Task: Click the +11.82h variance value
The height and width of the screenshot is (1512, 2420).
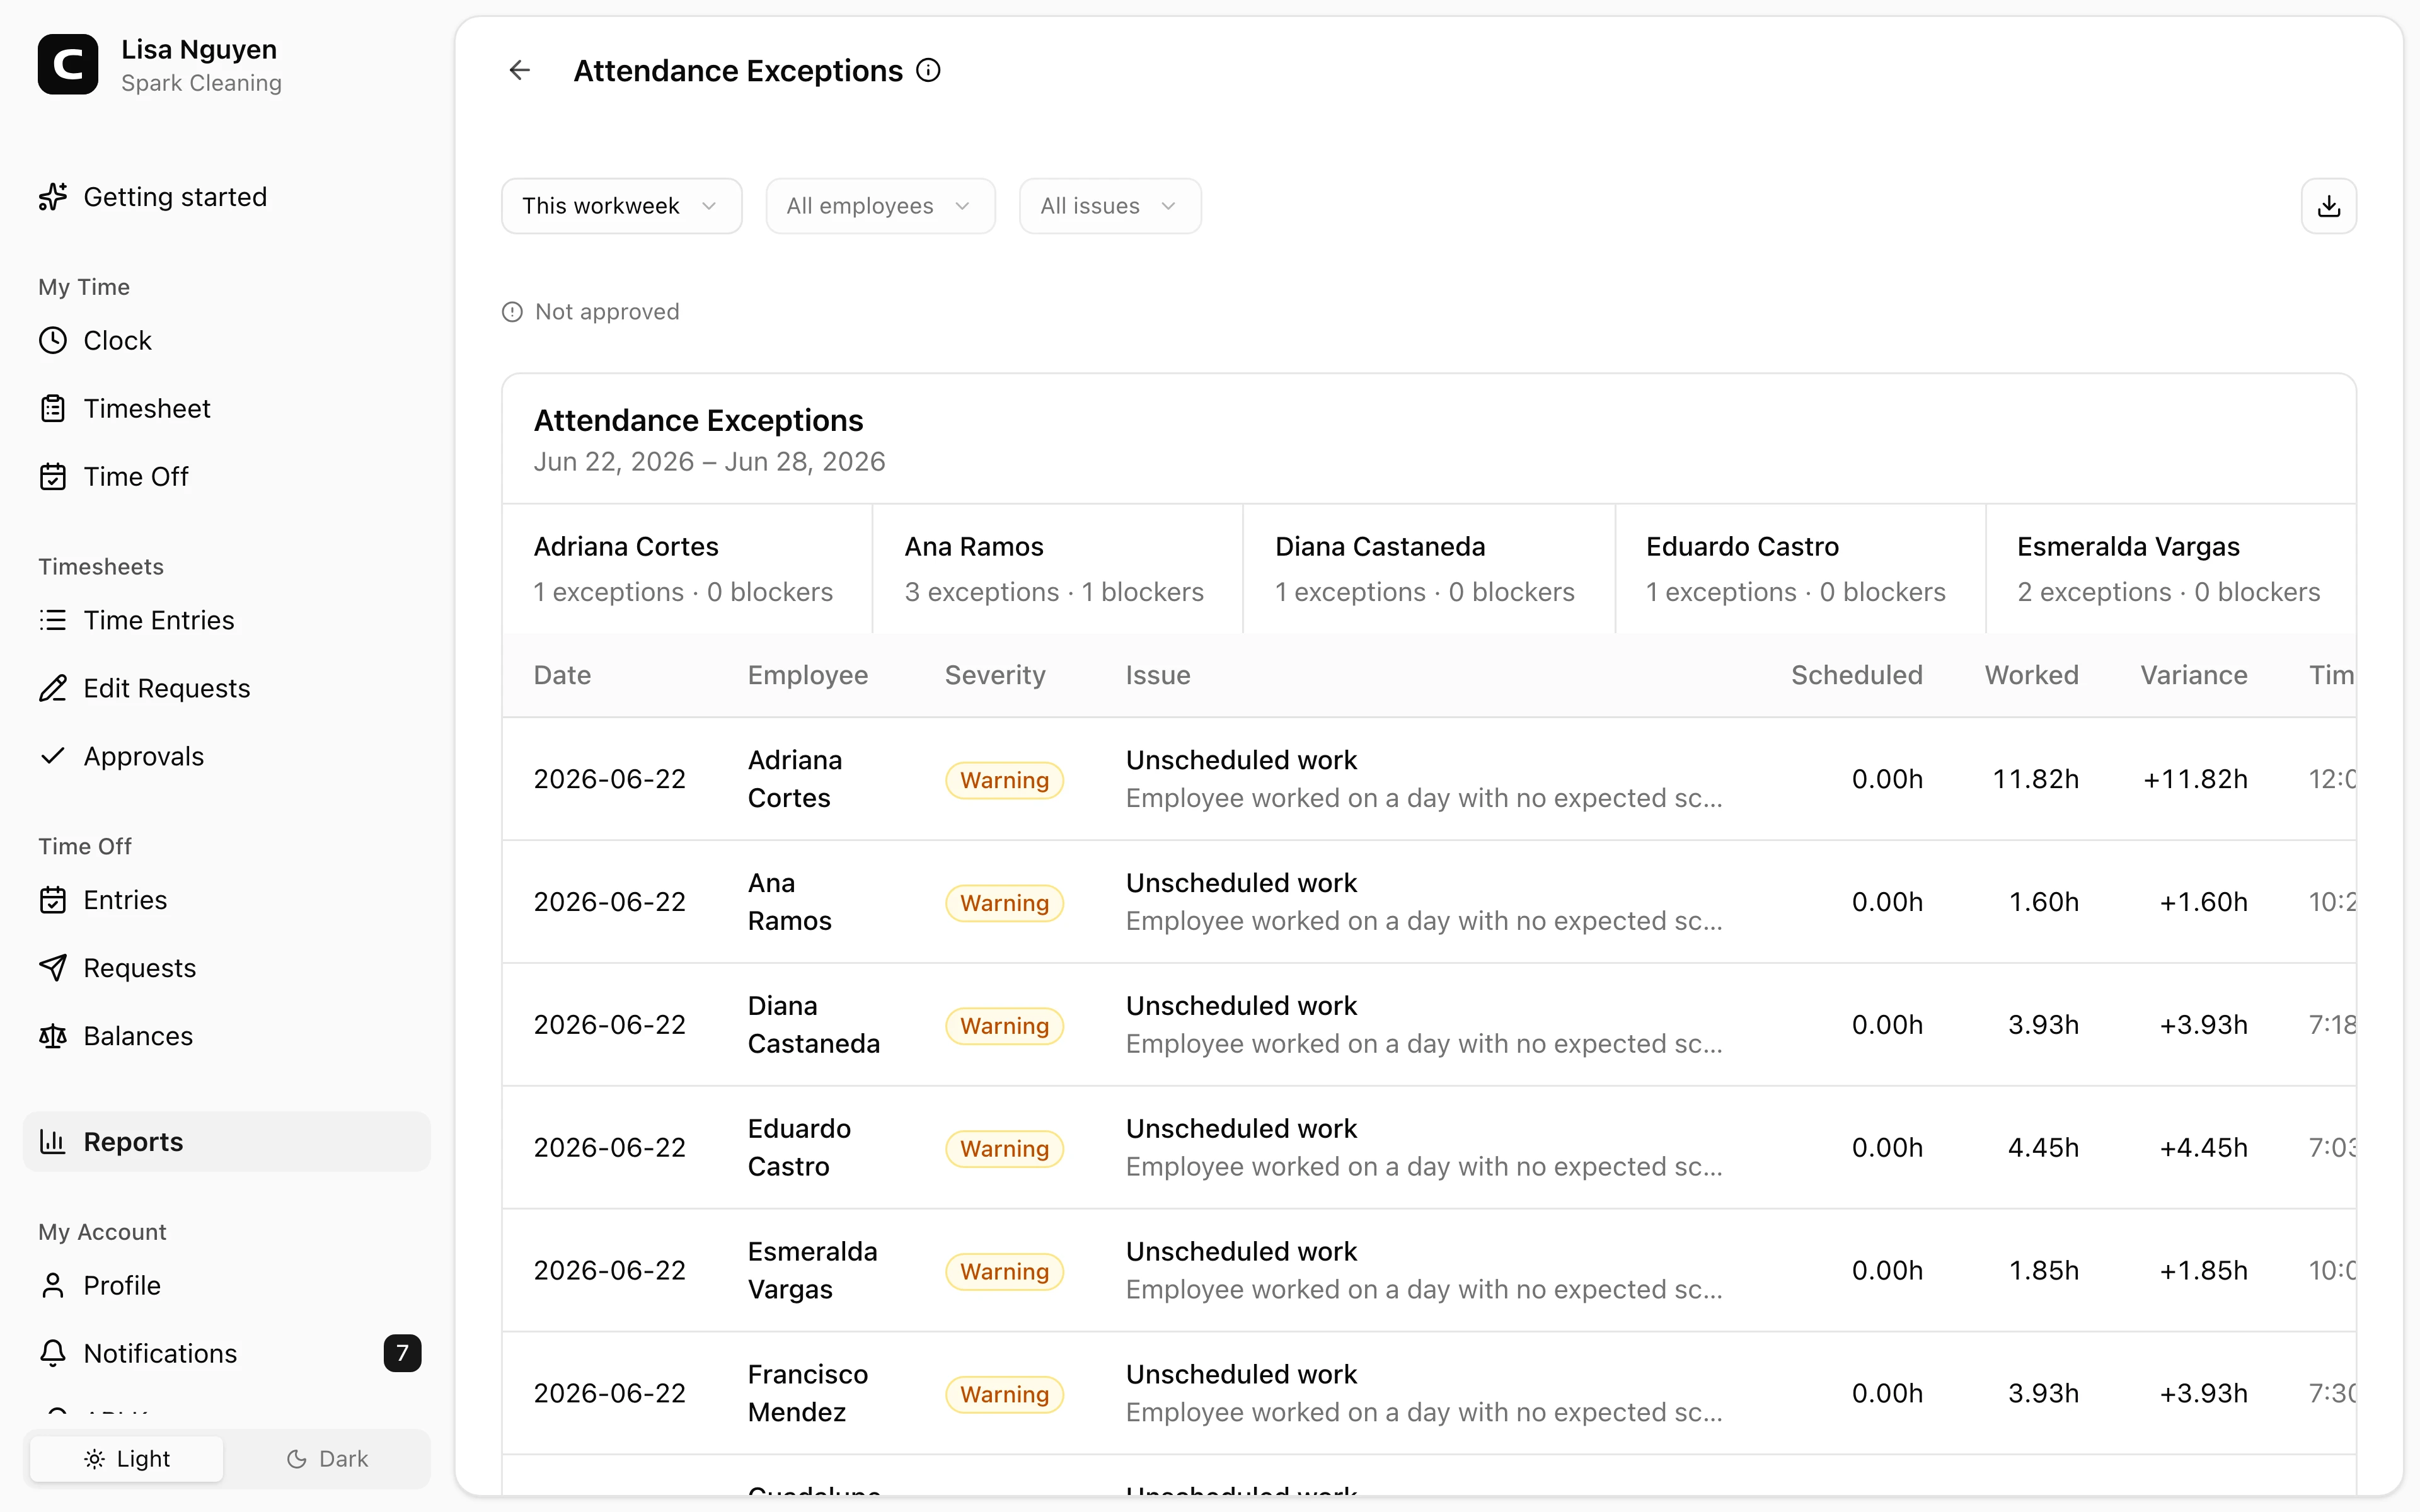Action: (2195, 779)
